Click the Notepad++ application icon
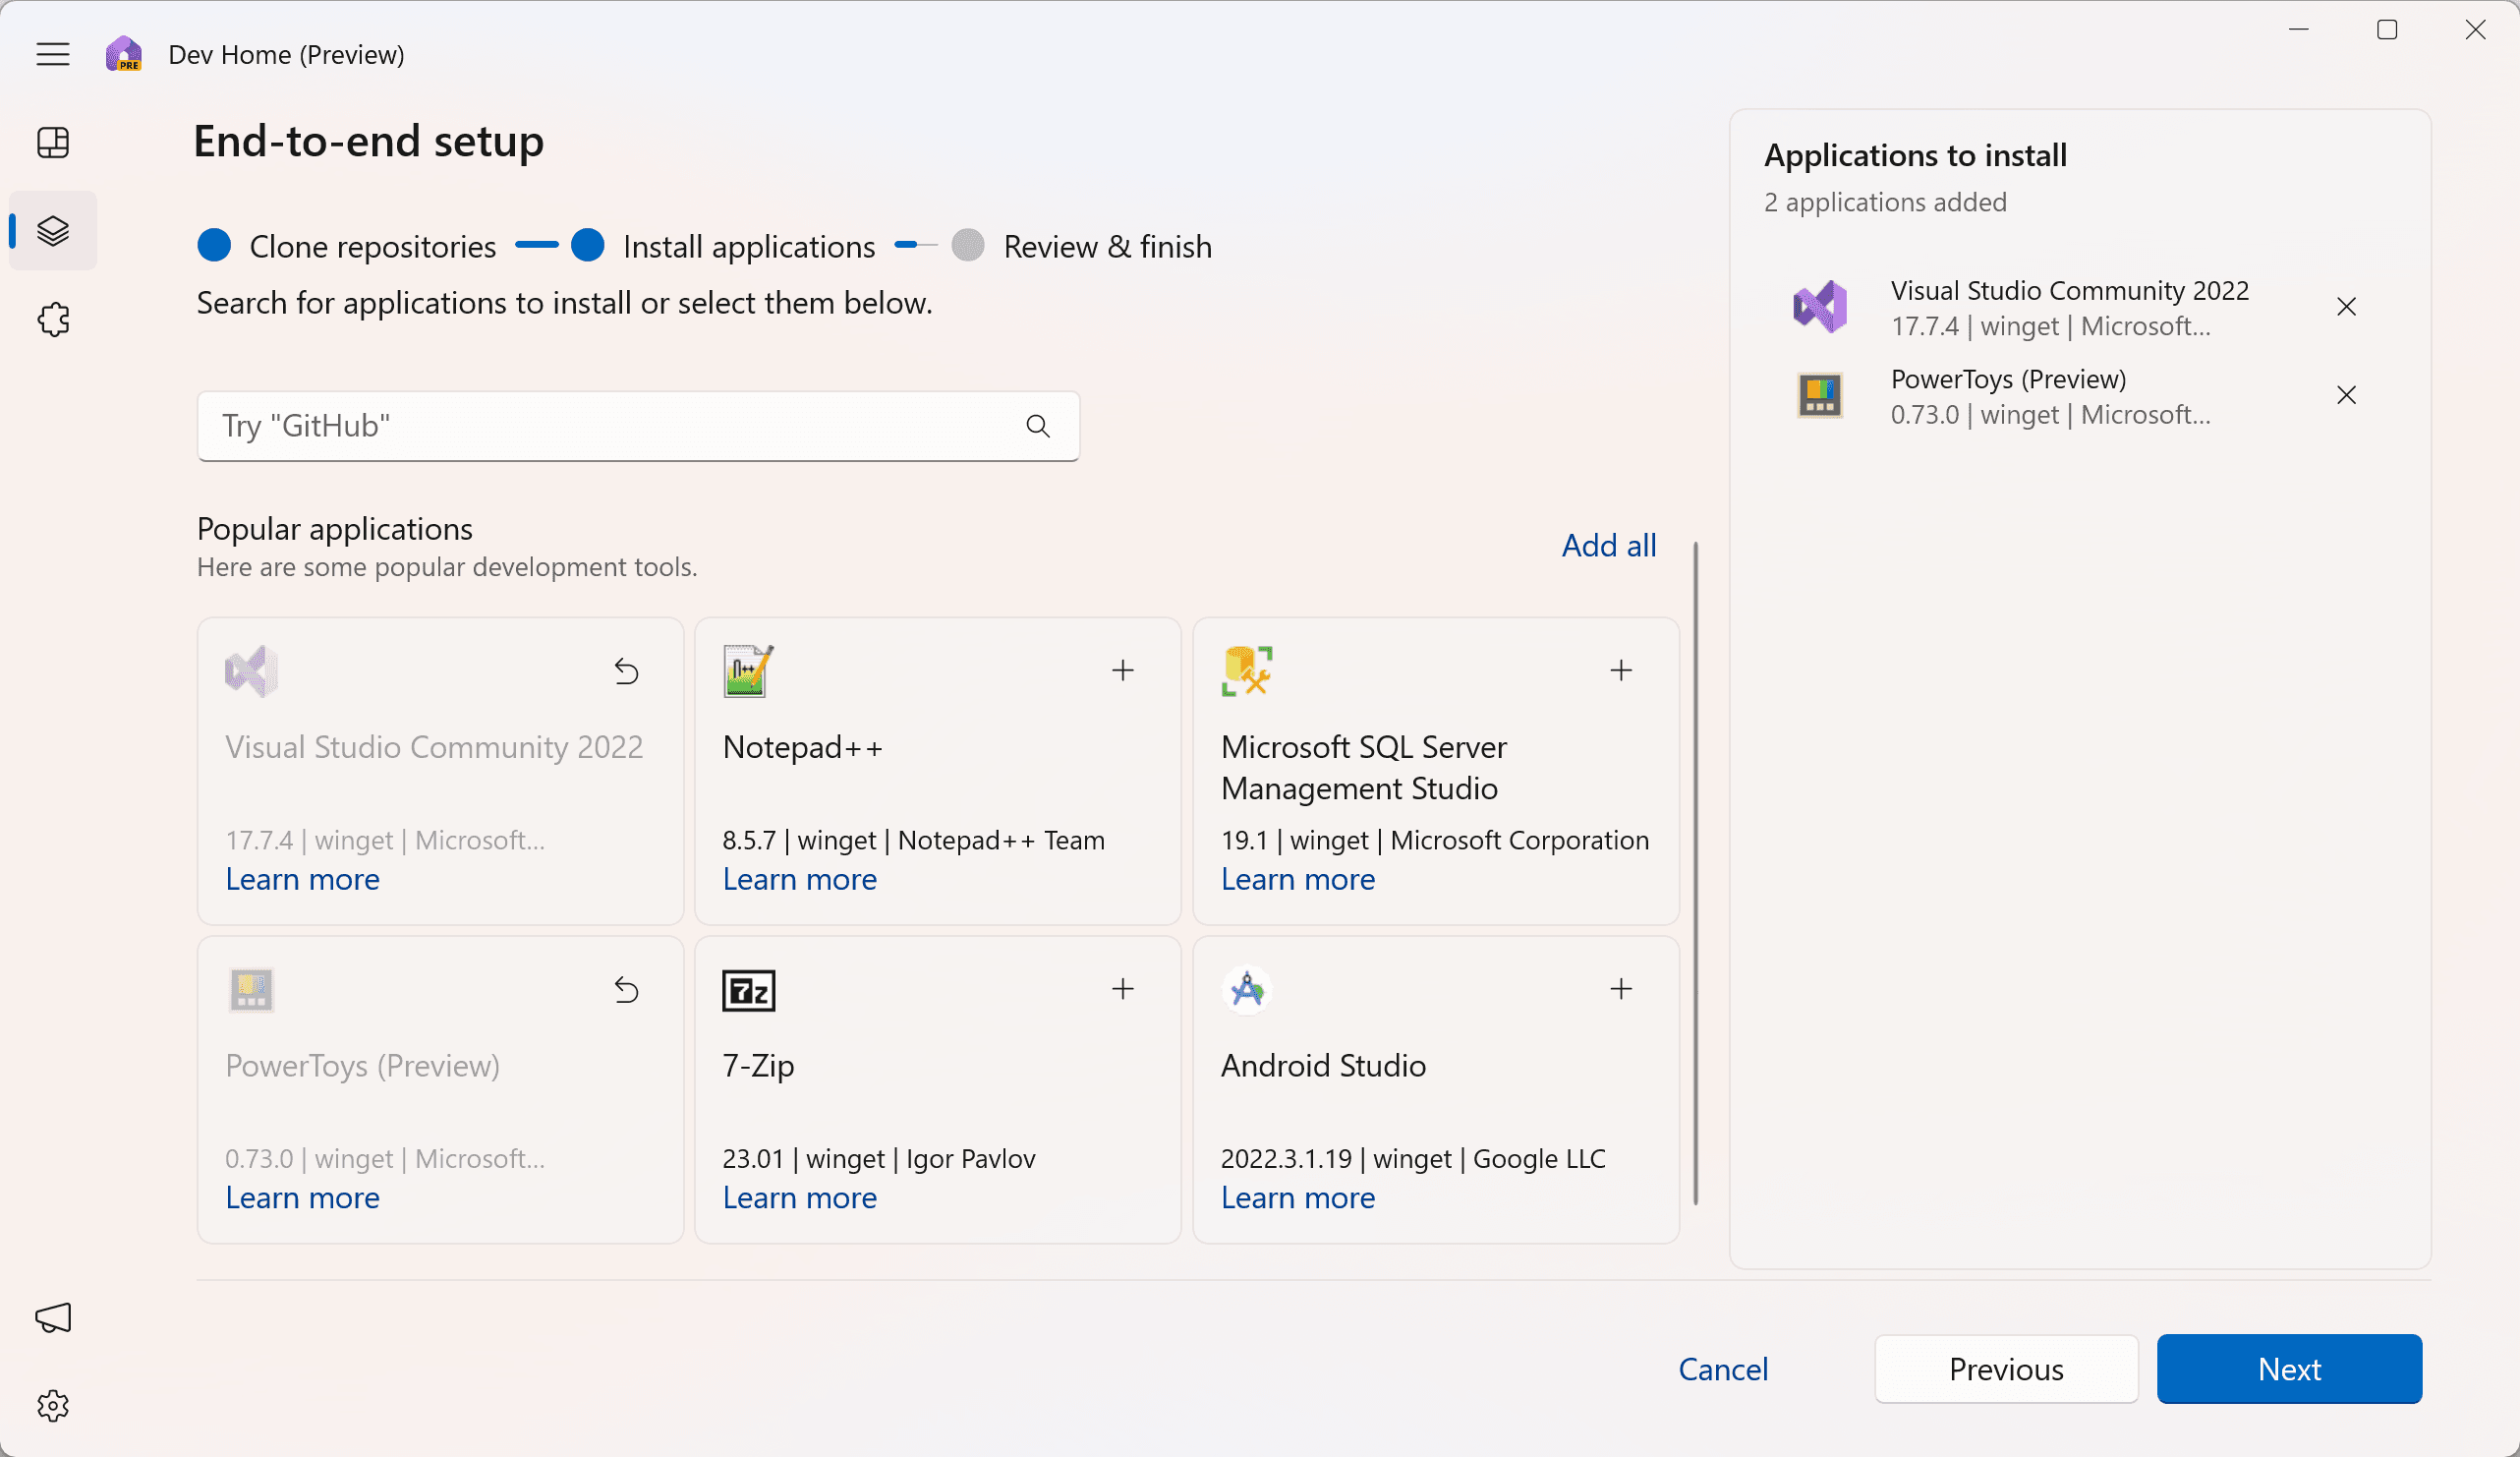Screen dimensions: 2520x1457 click(x=749, y=671)
